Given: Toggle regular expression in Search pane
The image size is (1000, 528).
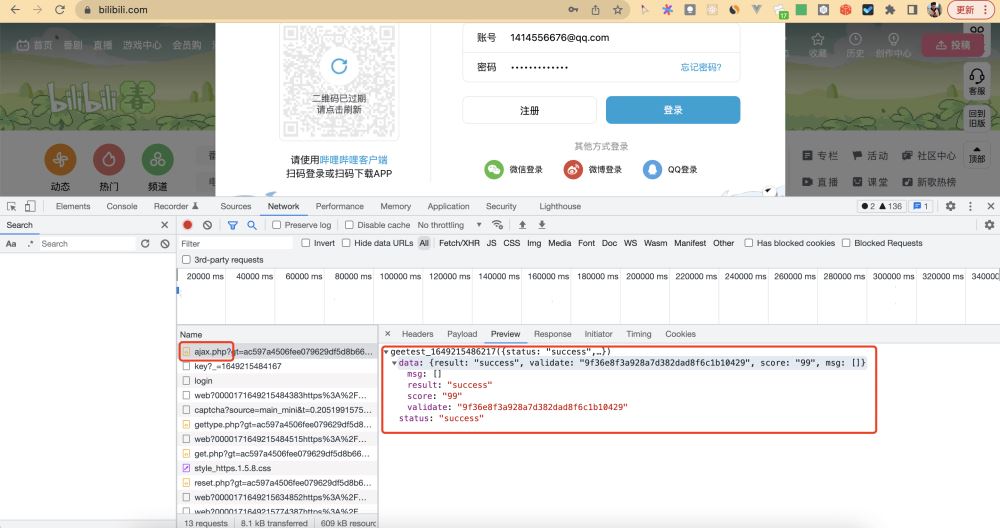Looking at the screenshot, I should click(30, 244).
